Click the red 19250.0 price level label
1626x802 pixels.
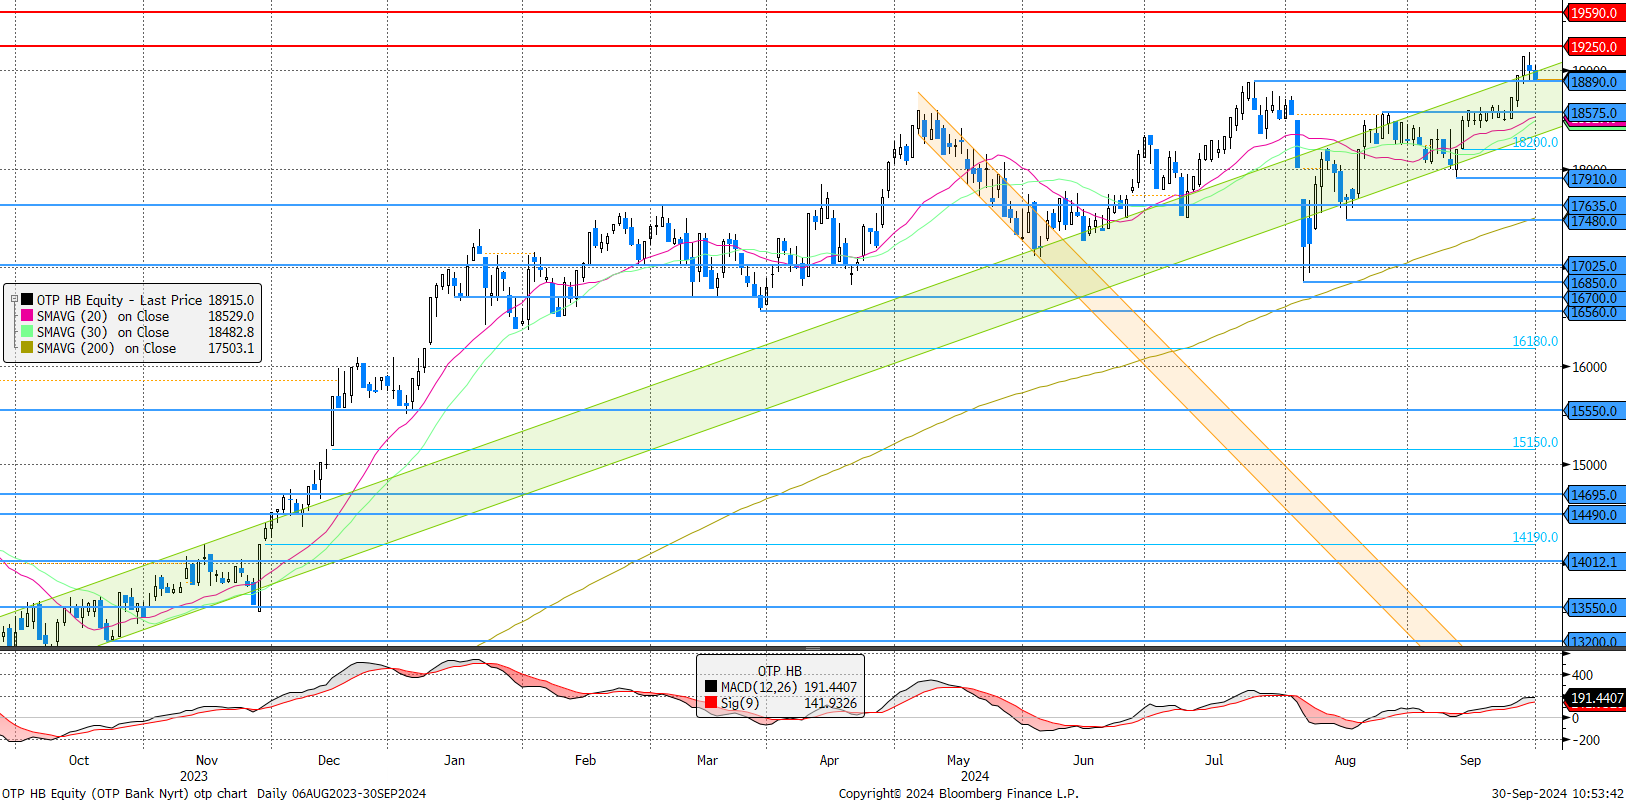[1594, 47]
